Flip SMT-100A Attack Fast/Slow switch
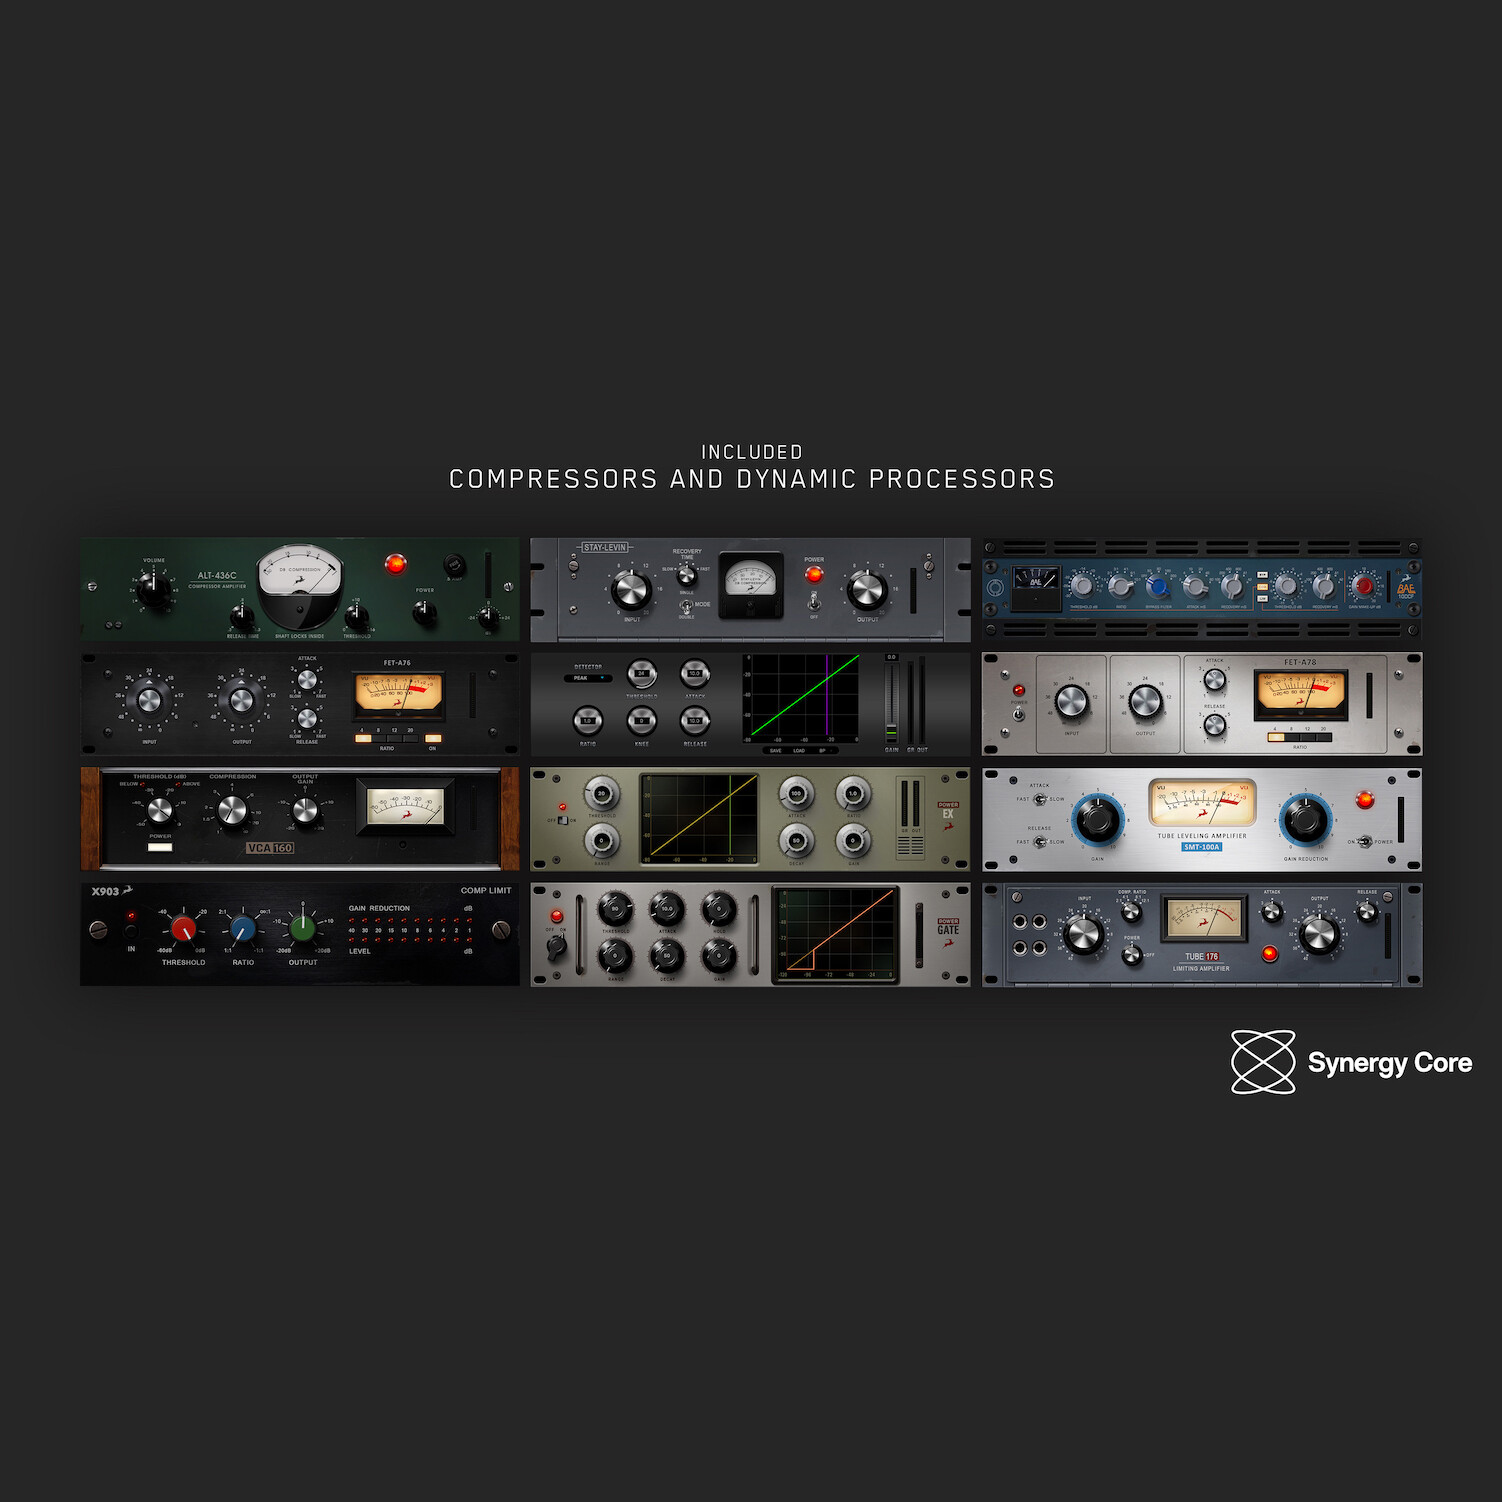The width and height of the screenshot is (1502, 1502). (x=1040, y=799)
